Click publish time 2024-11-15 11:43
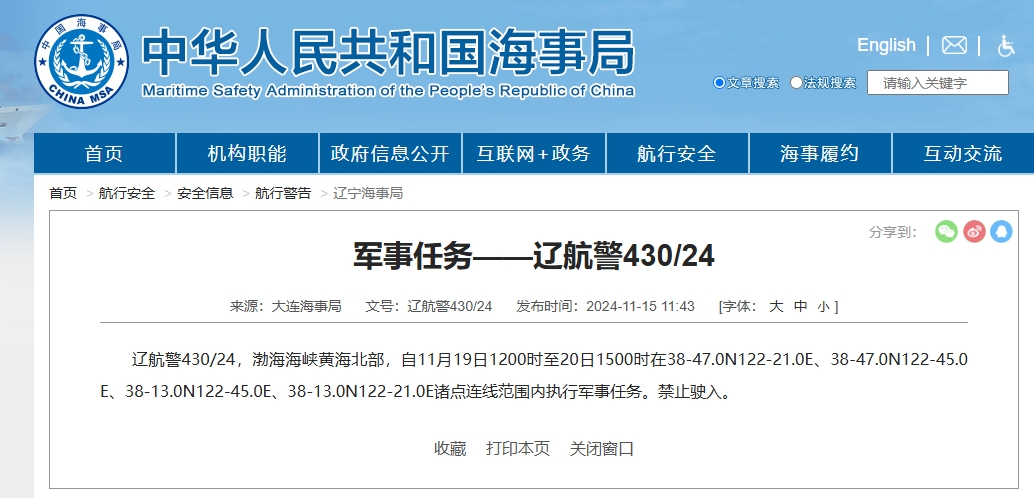The width and height of the screenshot is (1034, 498). pos(640,306)
